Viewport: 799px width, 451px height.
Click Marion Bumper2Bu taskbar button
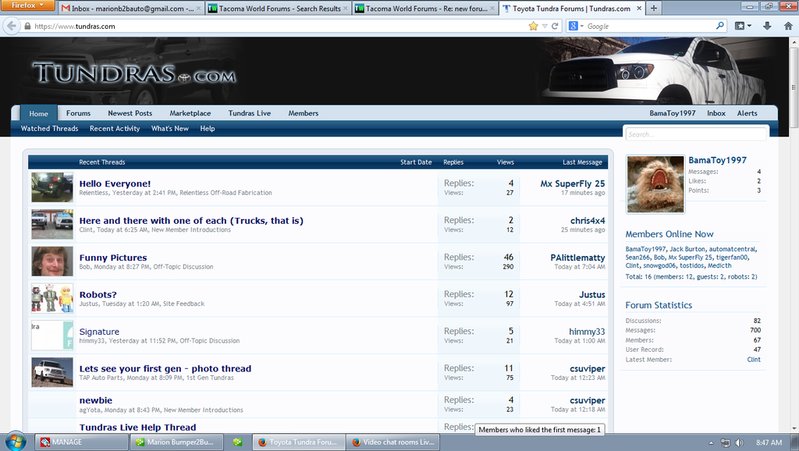click(176, 442)
